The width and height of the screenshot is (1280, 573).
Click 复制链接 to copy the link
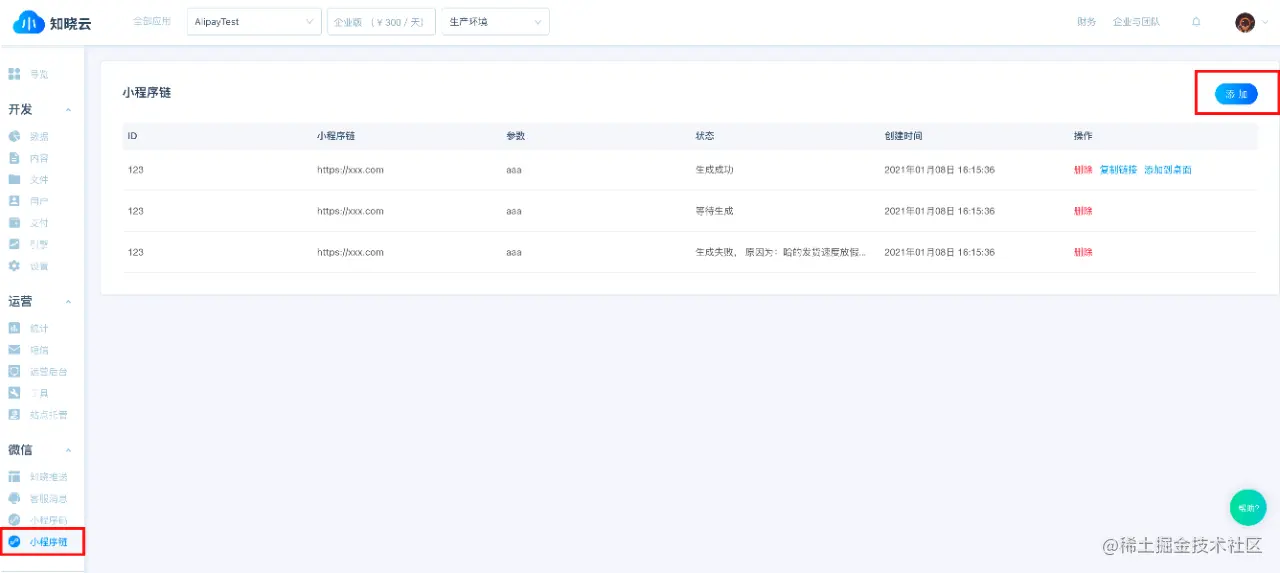pyautogui.click(x=1118, y=170)
